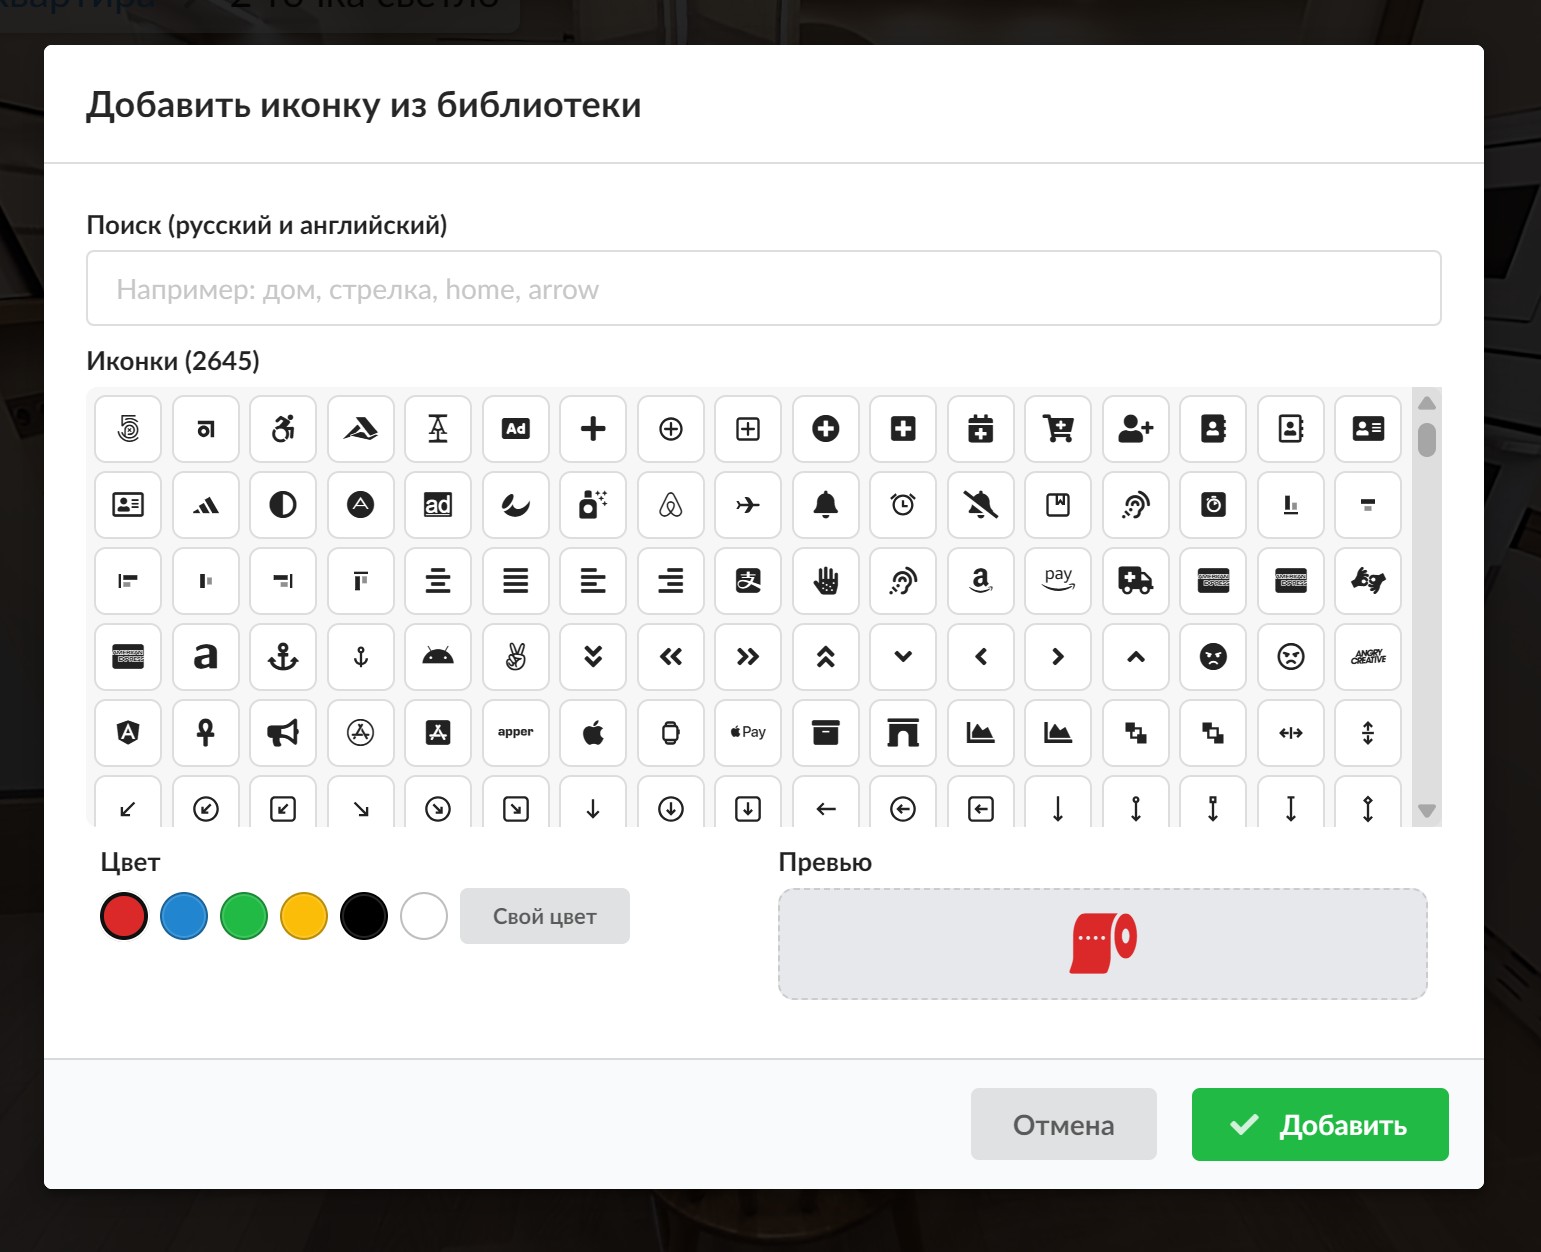This screenshot has height=1252, width=1541.
Task: Choose the blue color swatch
Action: click(184, 916)
